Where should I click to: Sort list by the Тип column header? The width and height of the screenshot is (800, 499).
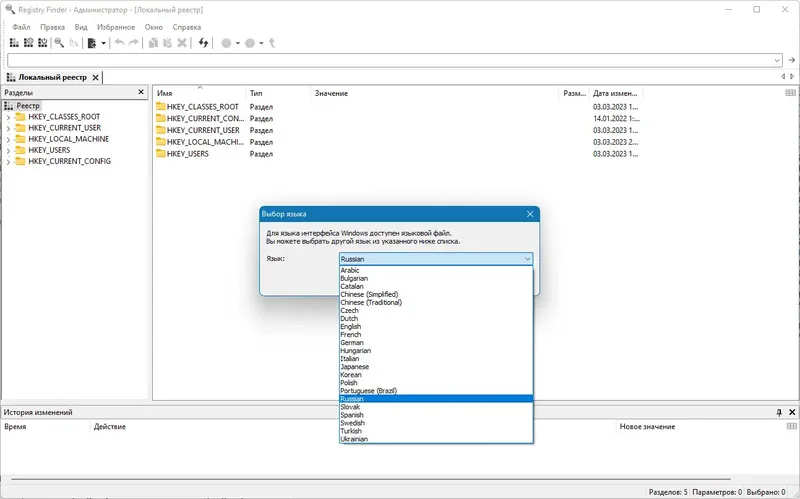click(x=278, y=93)
